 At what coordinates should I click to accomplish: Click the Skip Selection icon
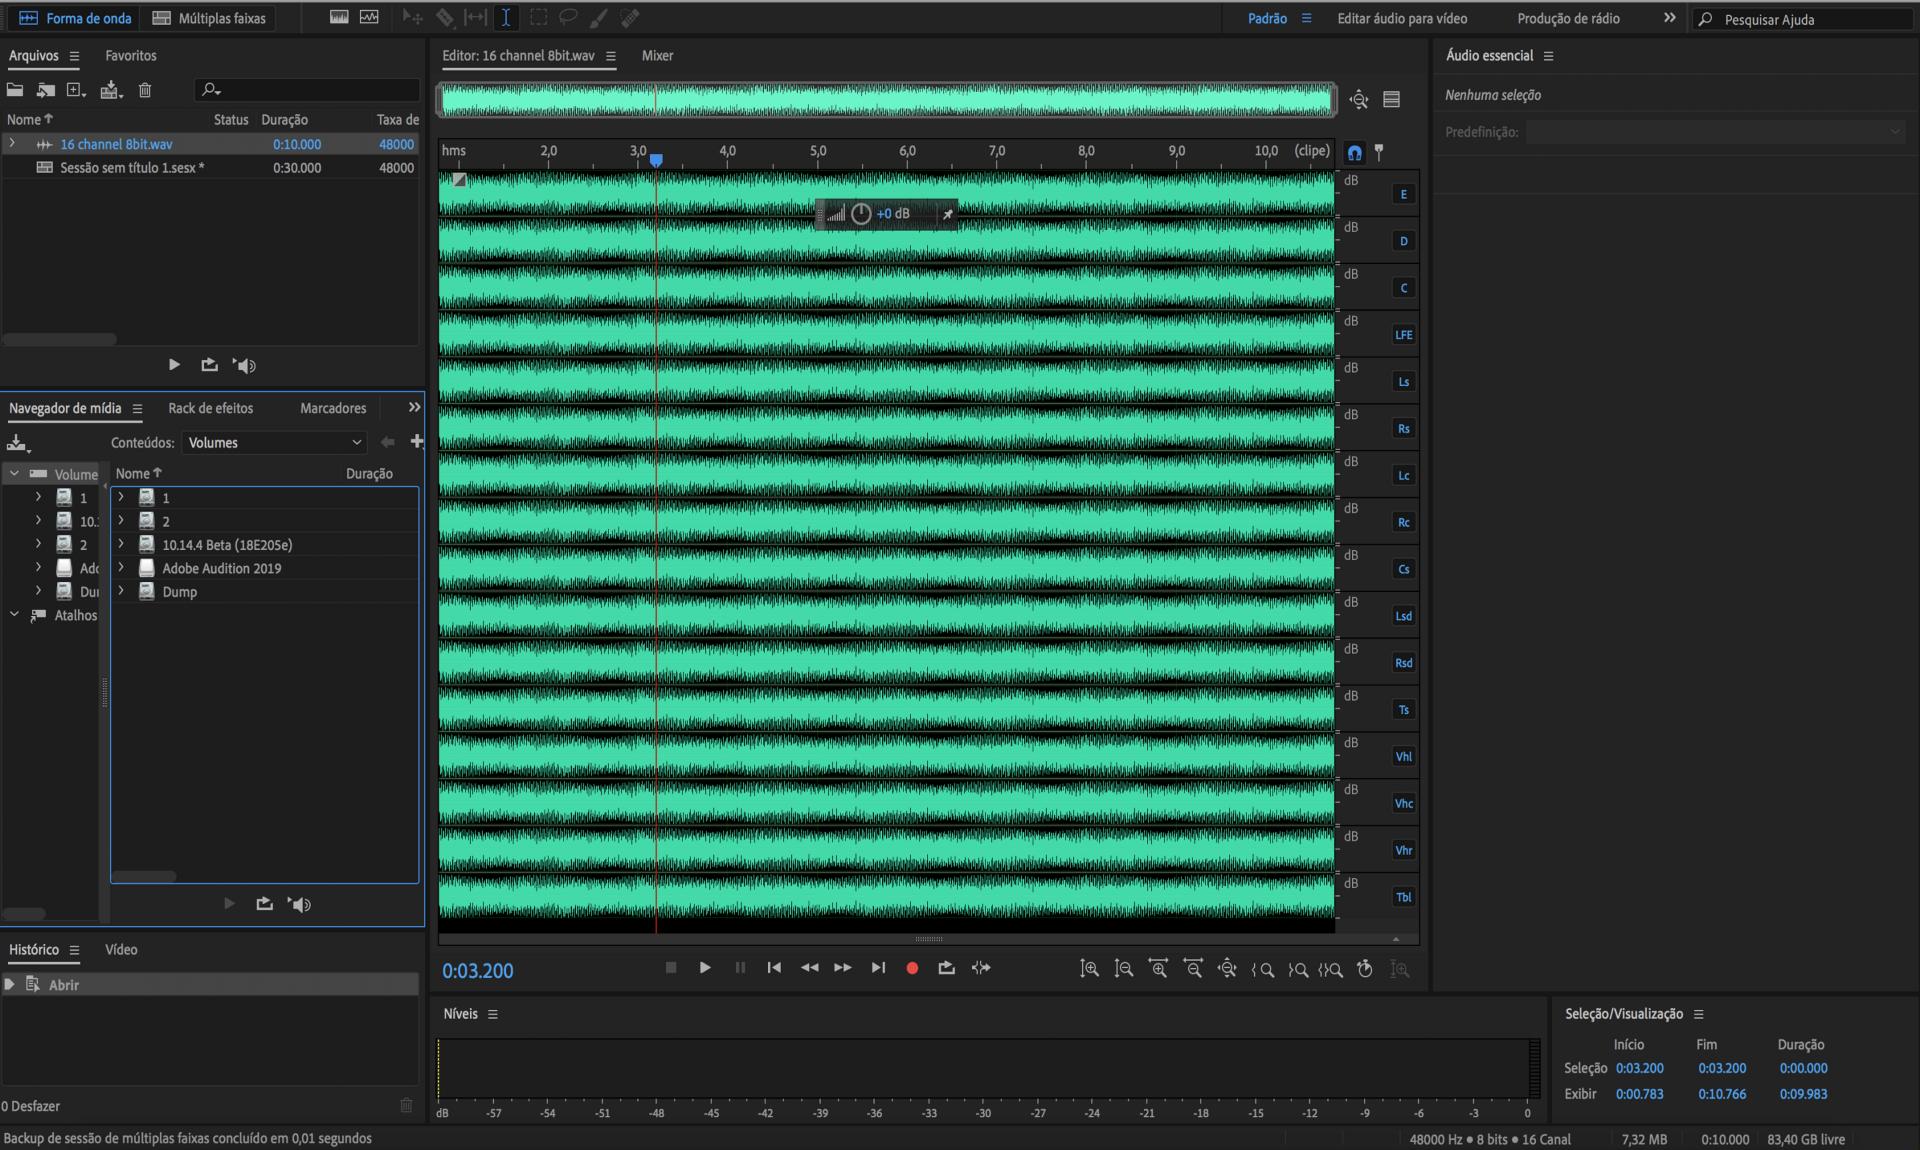(x=981, y=968)
